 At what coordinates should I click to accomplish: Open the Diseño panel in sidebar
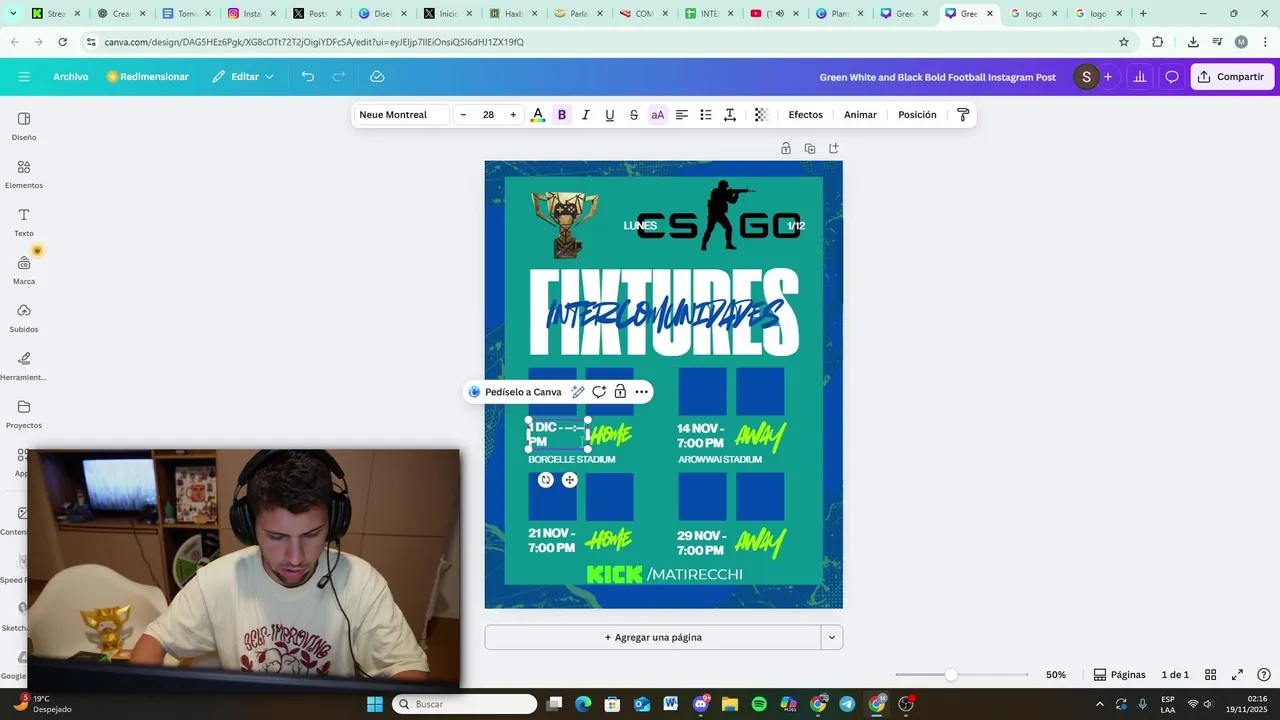click(x=24, y=126)
